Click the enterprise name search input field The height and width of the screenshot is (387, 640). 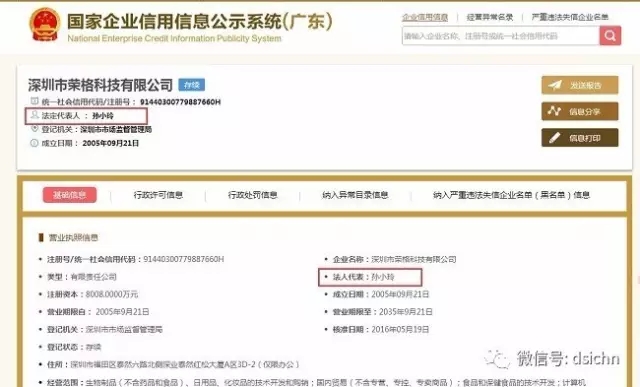point(501,36)
